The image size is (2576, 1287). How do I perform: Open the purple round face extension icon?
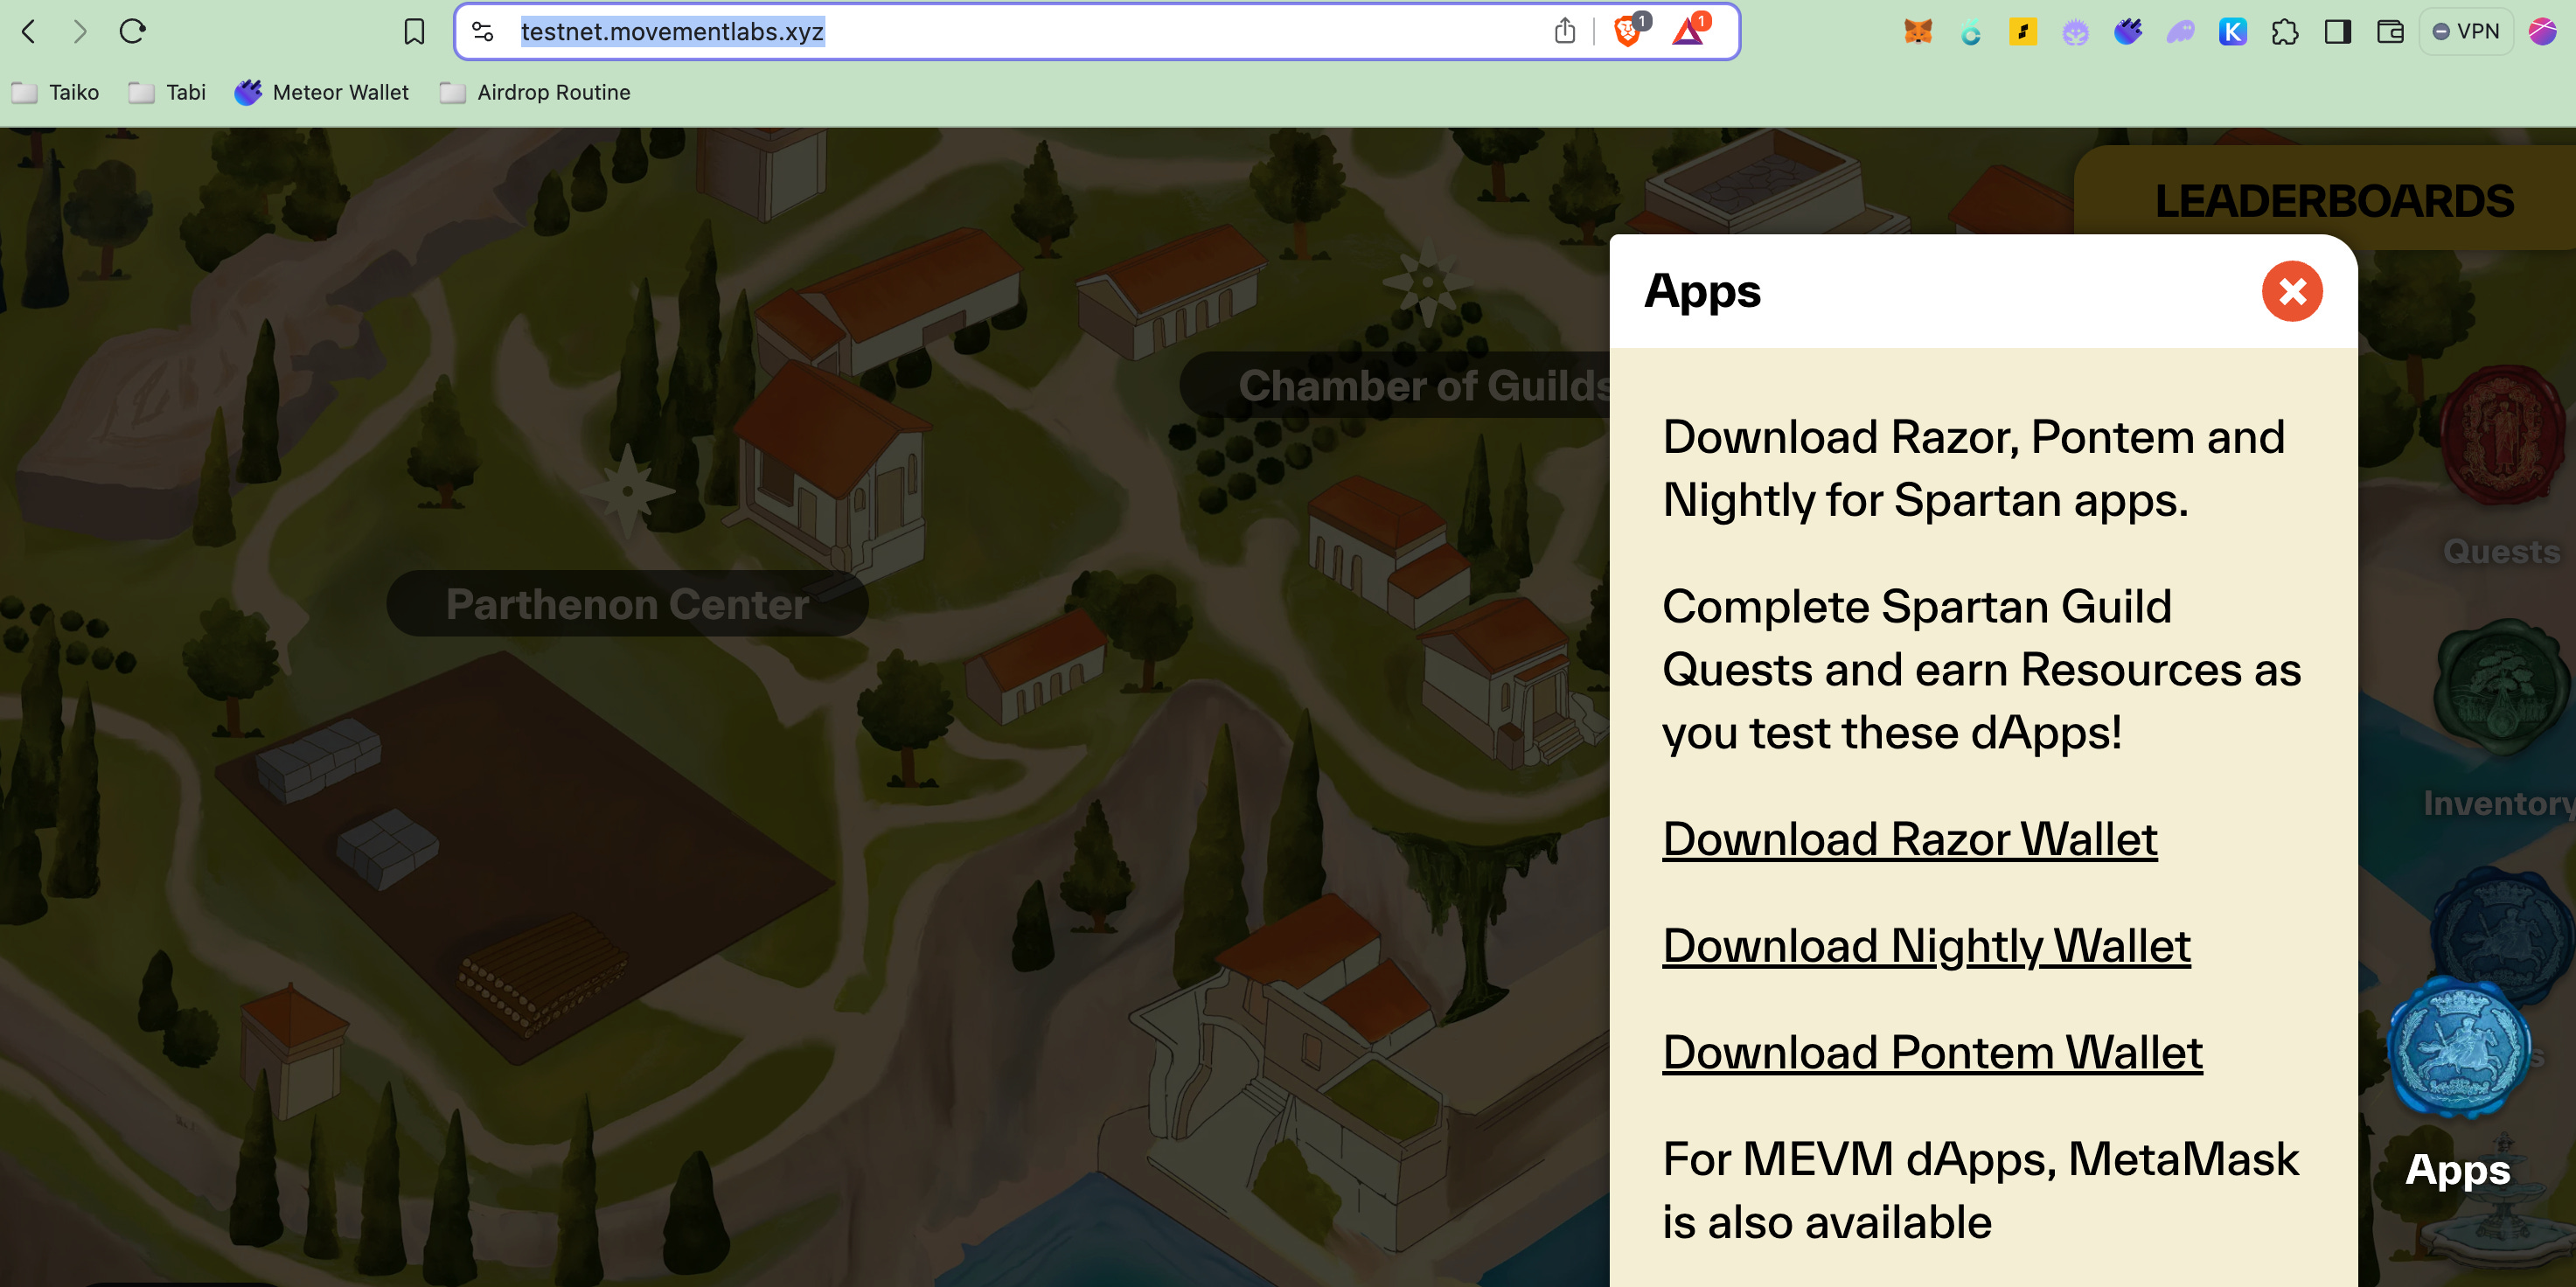pos(2075,33)
